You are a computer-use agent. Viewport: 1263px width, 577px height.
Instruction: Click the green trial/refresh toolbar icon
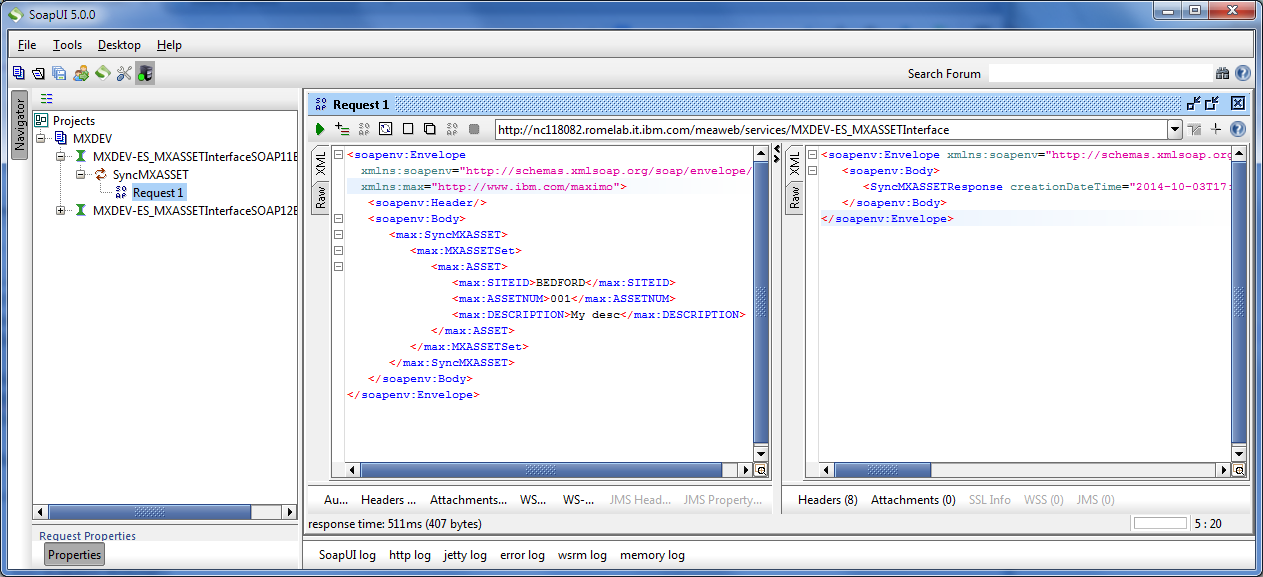click(102, 73)
